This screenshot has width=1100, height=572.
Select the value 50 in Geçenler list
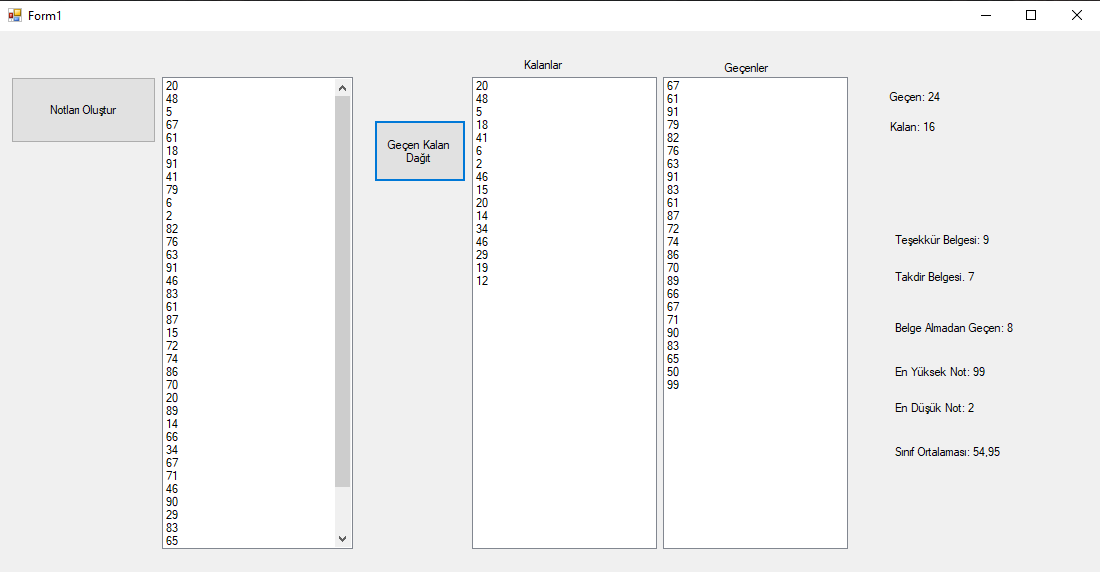click(673, 372)
